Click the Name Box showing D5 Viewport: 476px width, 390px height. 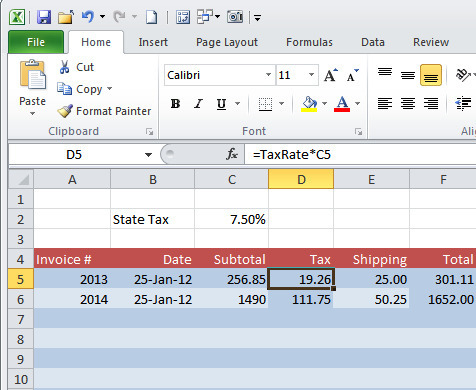coord(74,155)
